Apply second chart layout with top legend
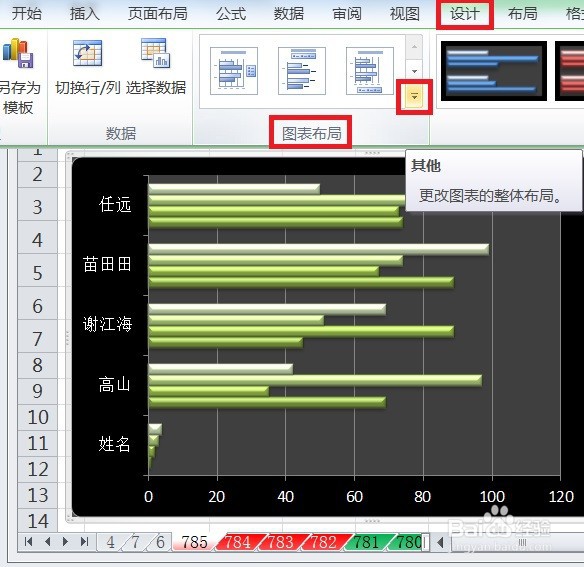584x567 pixels. [302, 71]
